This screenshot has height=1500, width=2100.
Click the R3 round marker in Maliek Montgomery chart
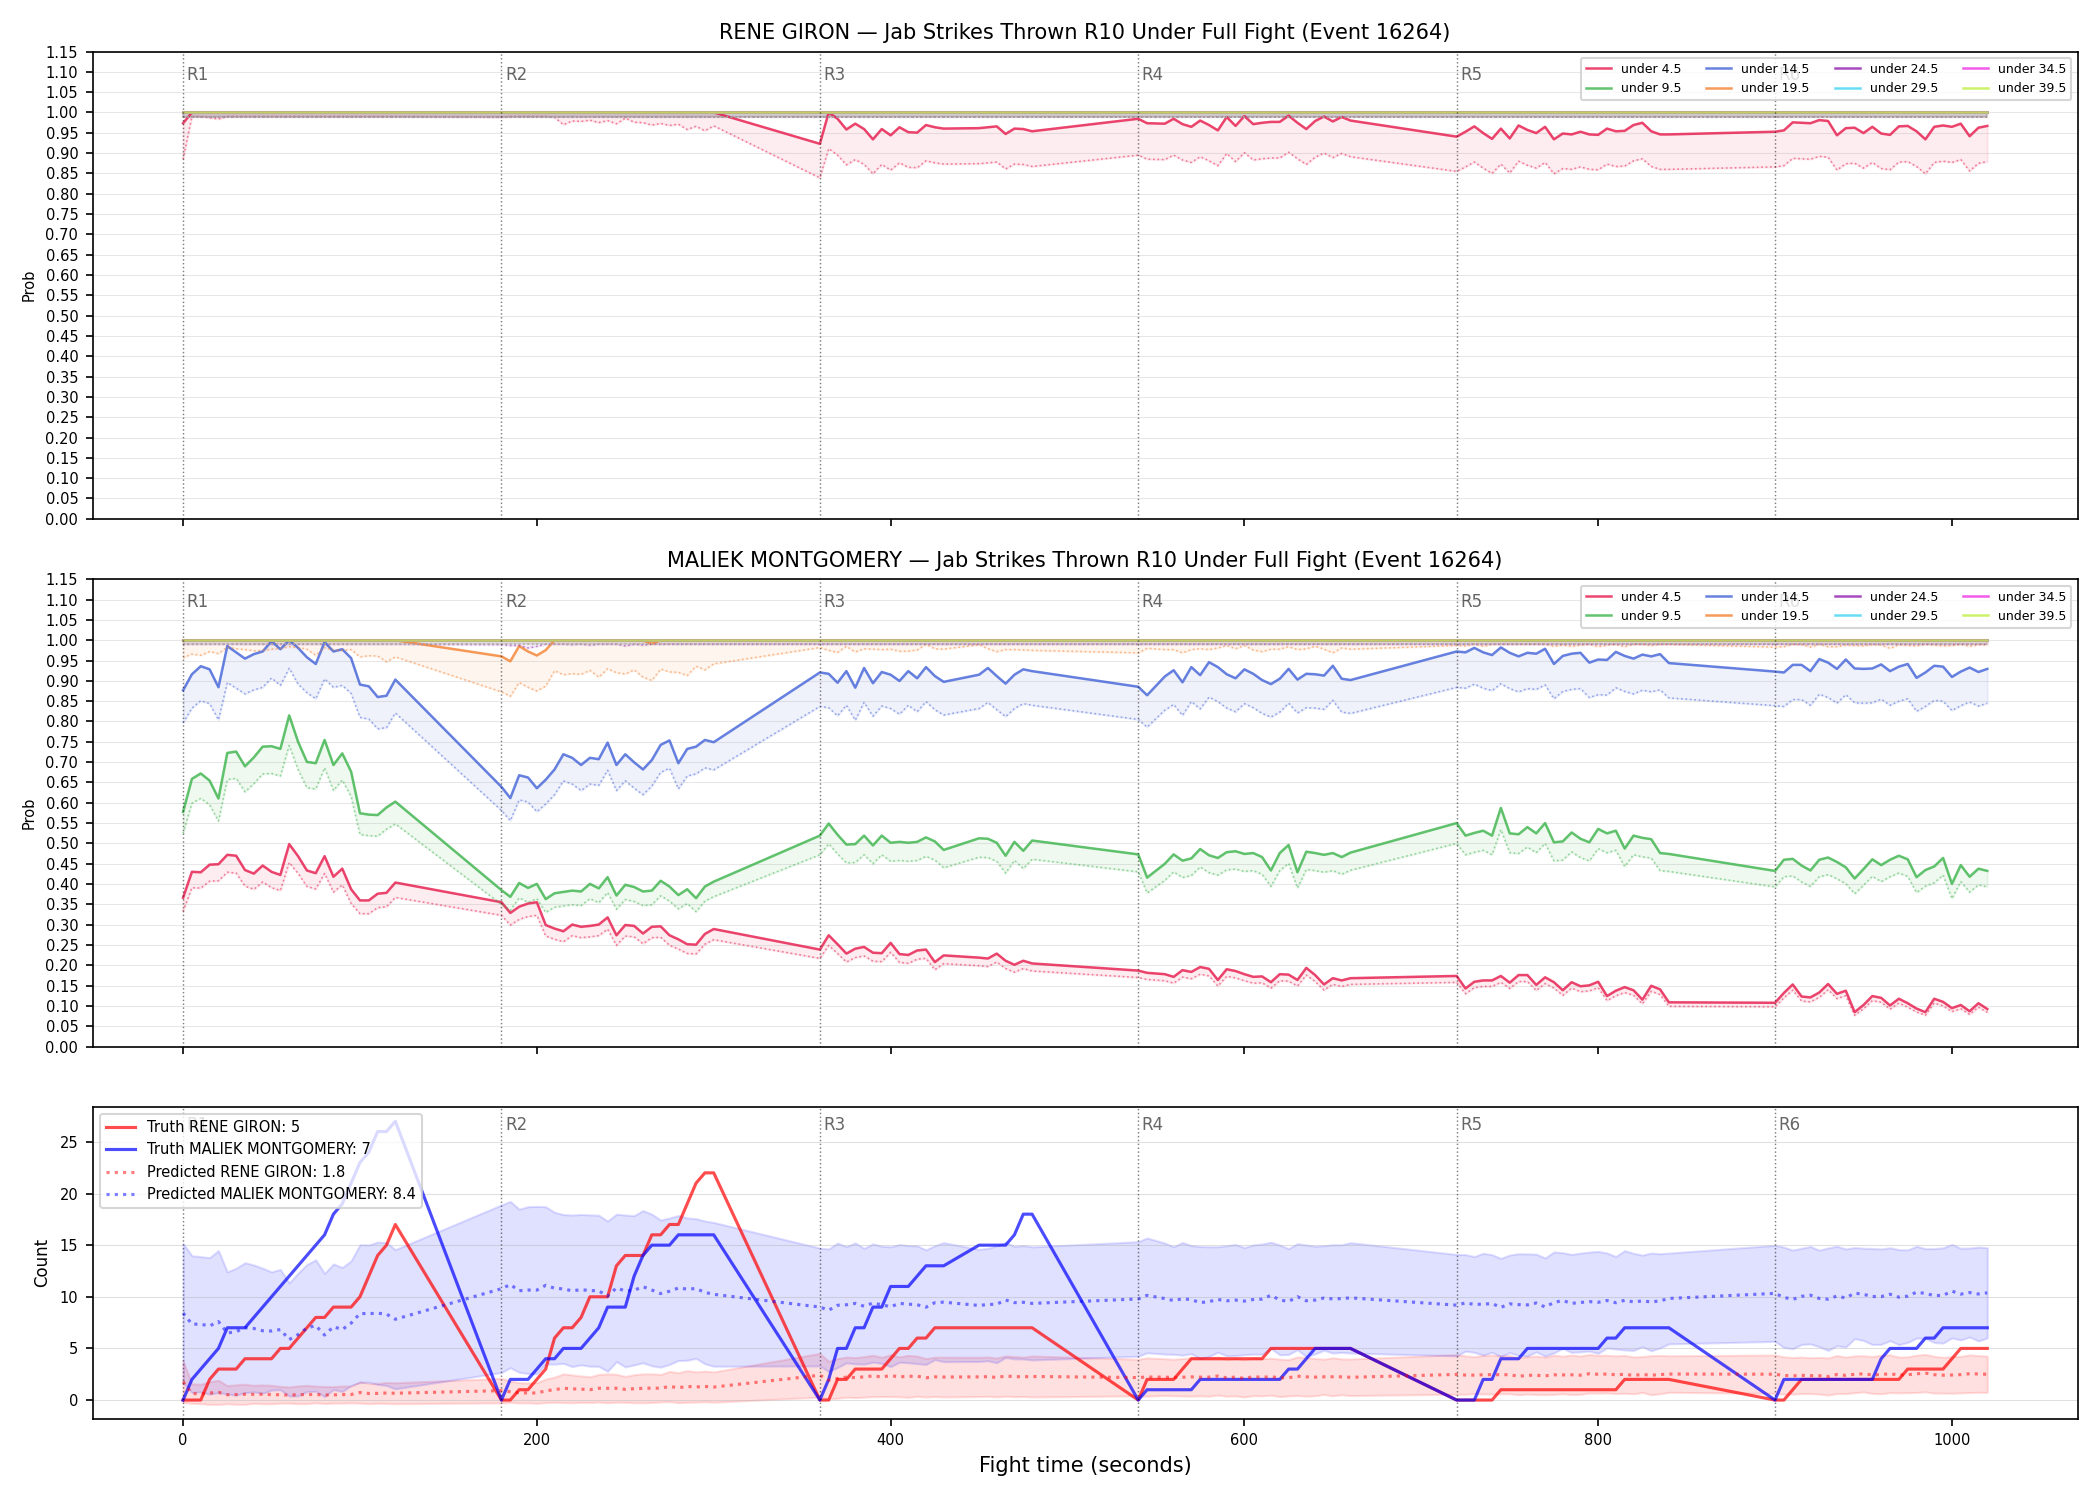tap(834, 601)
